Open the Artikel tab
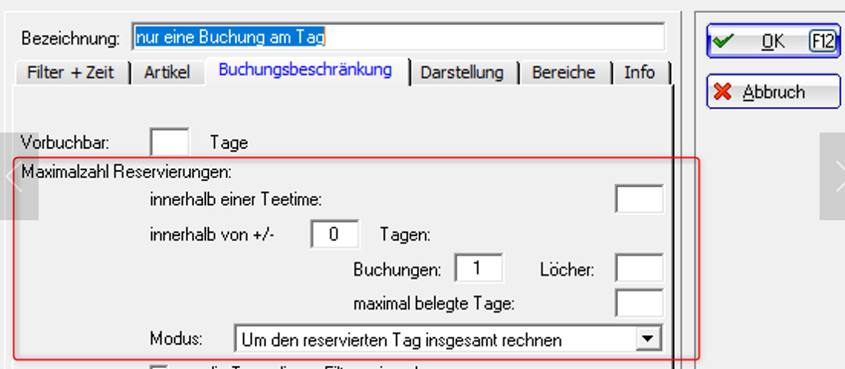The height and width of the screenshot is (369, 845). click(167, 73)
